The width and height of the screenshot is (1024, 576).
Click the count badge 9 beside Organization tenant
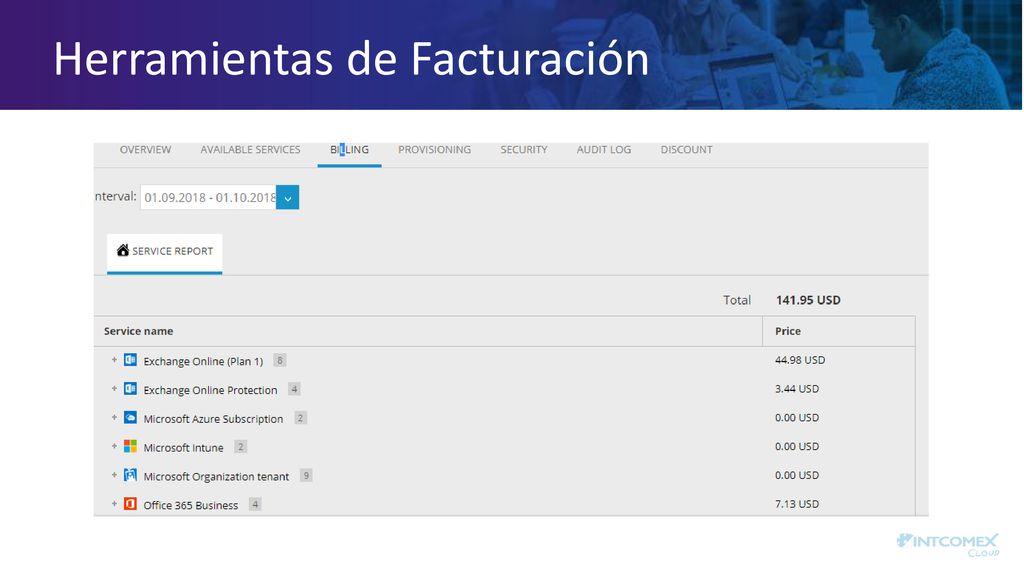[306, 475]
